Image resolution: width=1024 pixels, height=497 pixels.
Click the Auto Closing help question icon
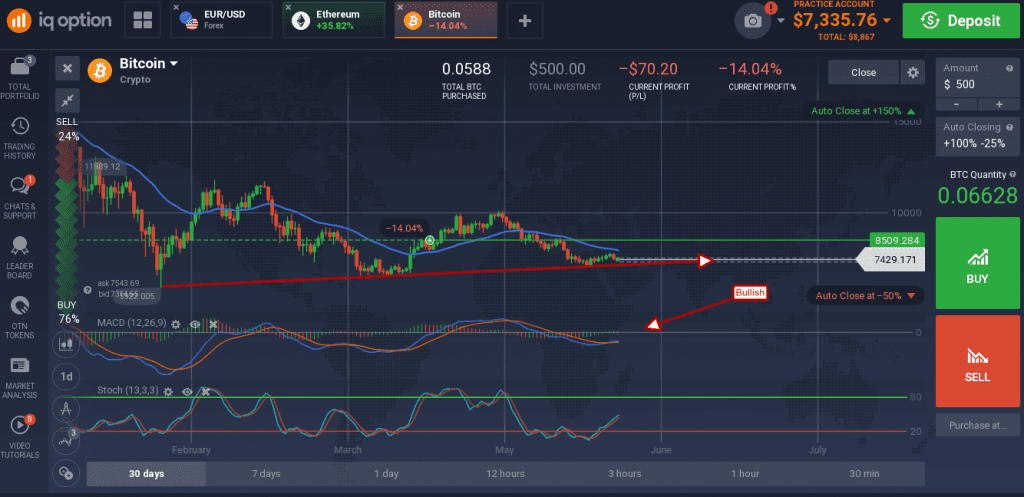click(1010, 127)
